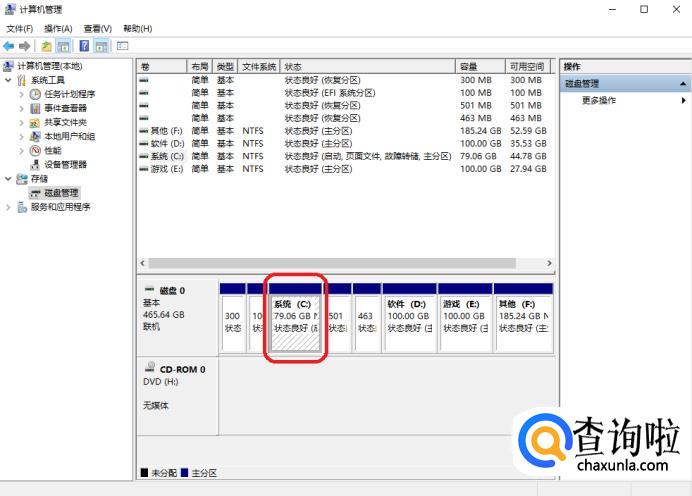Click the black 未分配 legend swatch

[144, 473]
